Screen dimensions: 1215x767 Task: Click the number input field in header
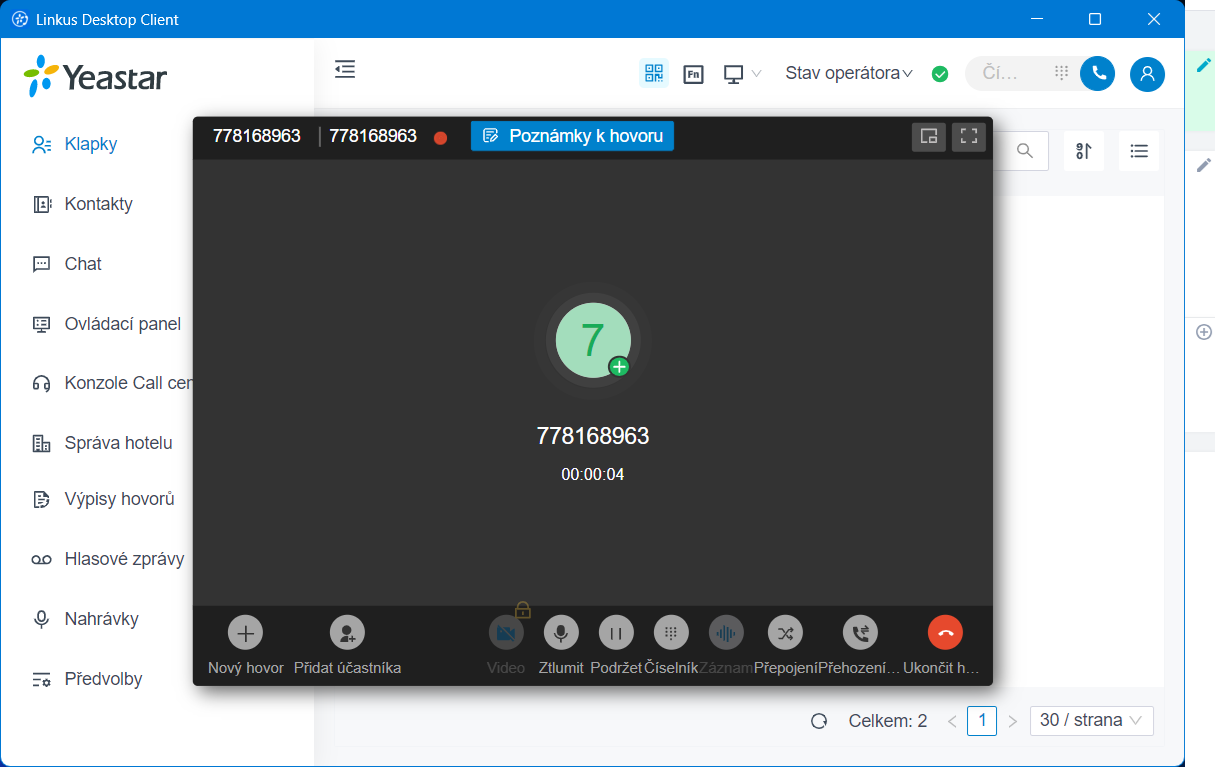coord(1010,73)
